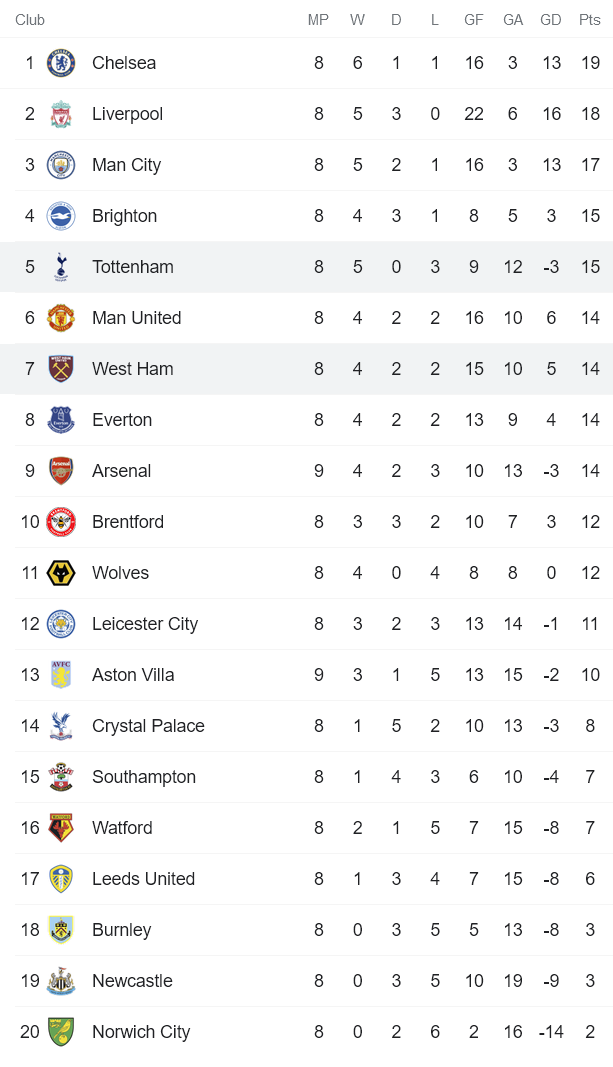Image resolution: width=613 pixels, height=1067 pixels.
Task: Select the Everton team name
Action: point(122,420)
